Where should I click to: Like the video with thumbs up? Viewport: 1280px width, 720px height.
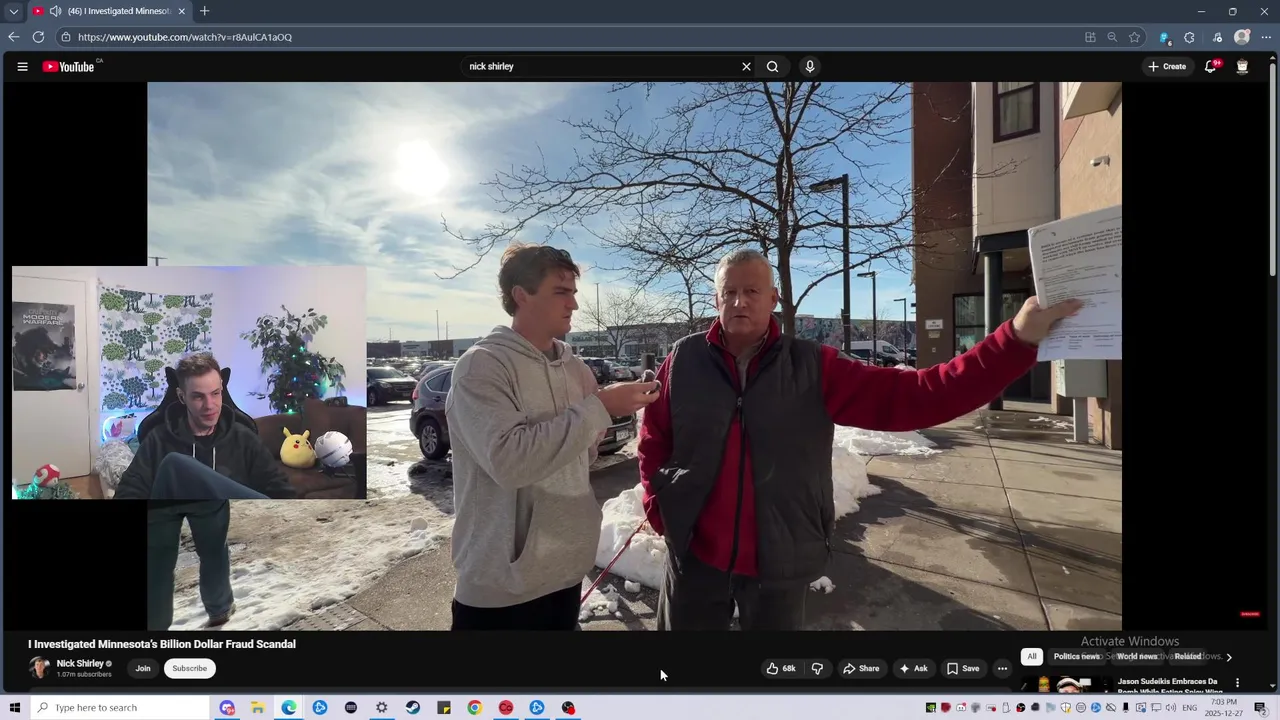781,668
